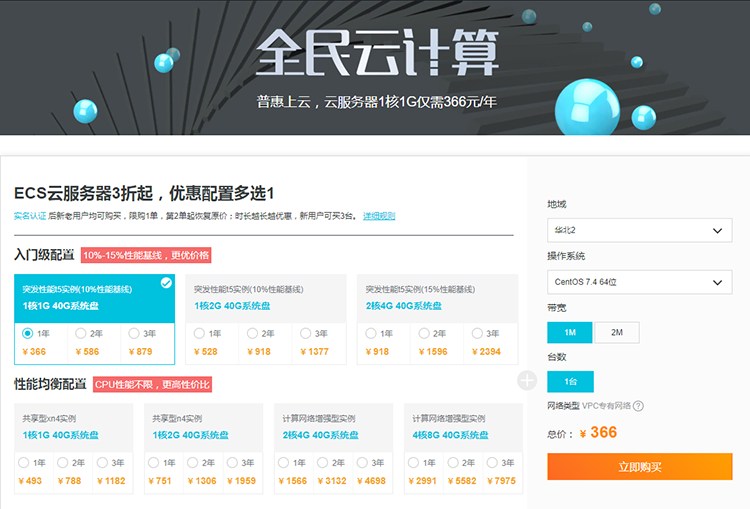The height and width of the screenshot is (509, 750).
Task: Select 1年 ¥366 plan radio for 1核1G burst instance
Action: coord(27,333)
